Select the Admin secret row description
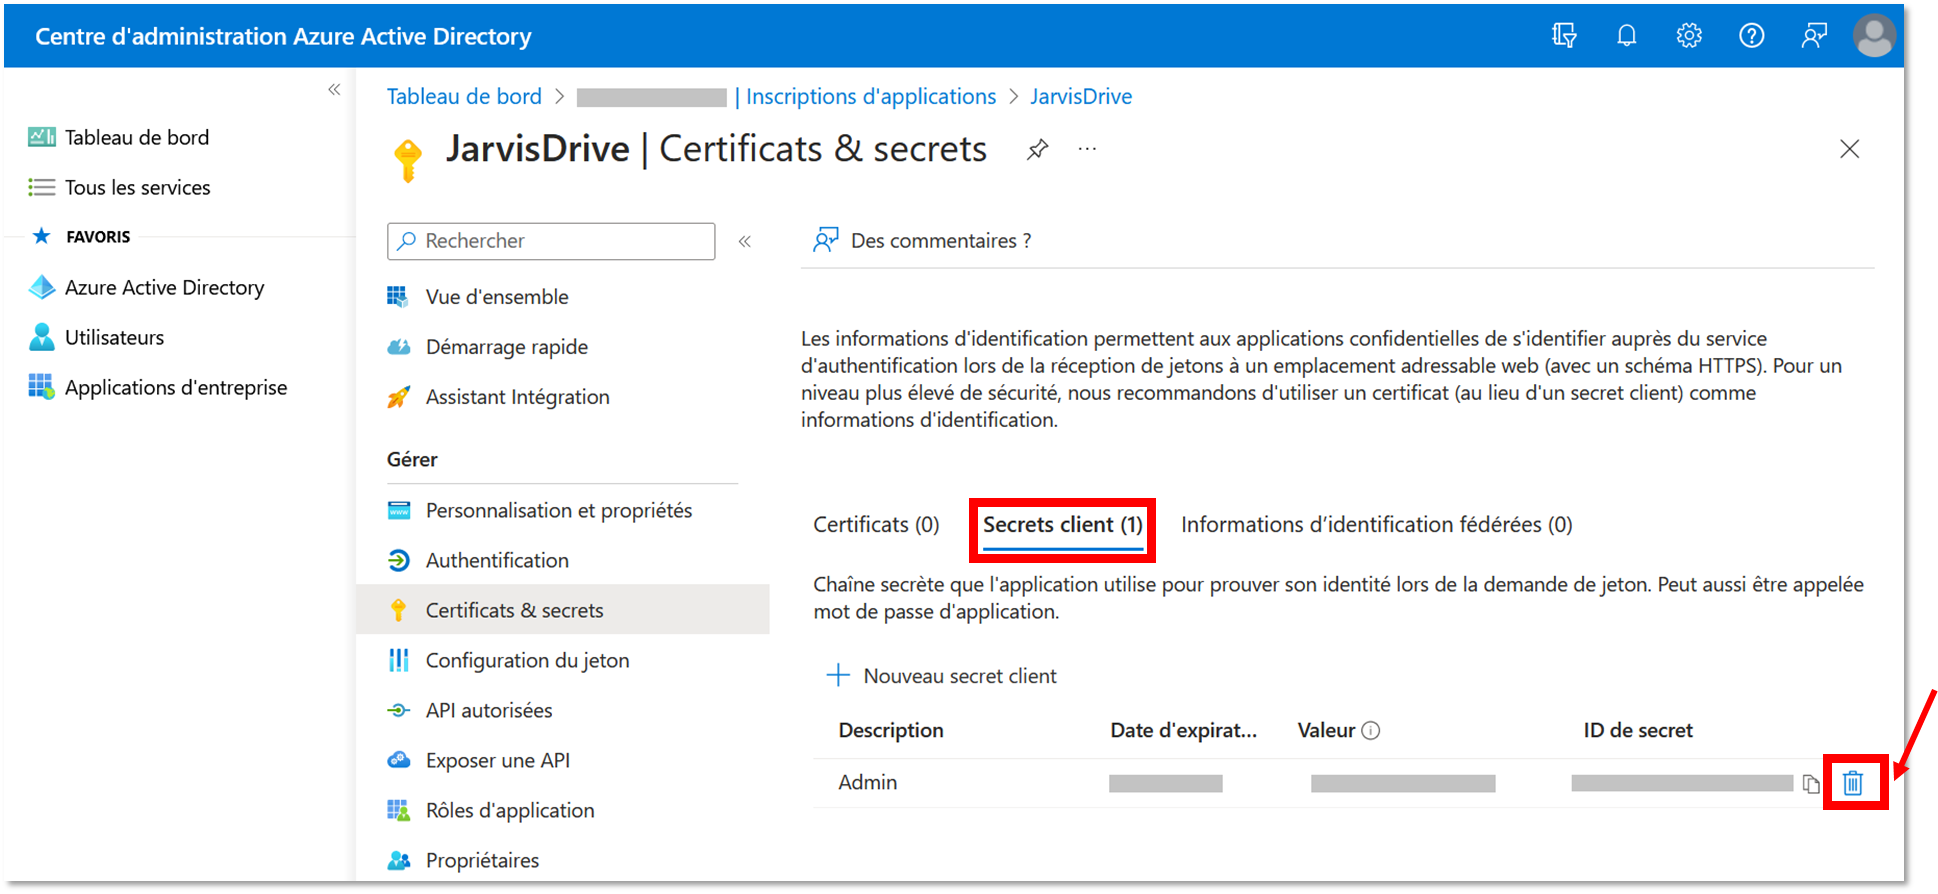 867,783
